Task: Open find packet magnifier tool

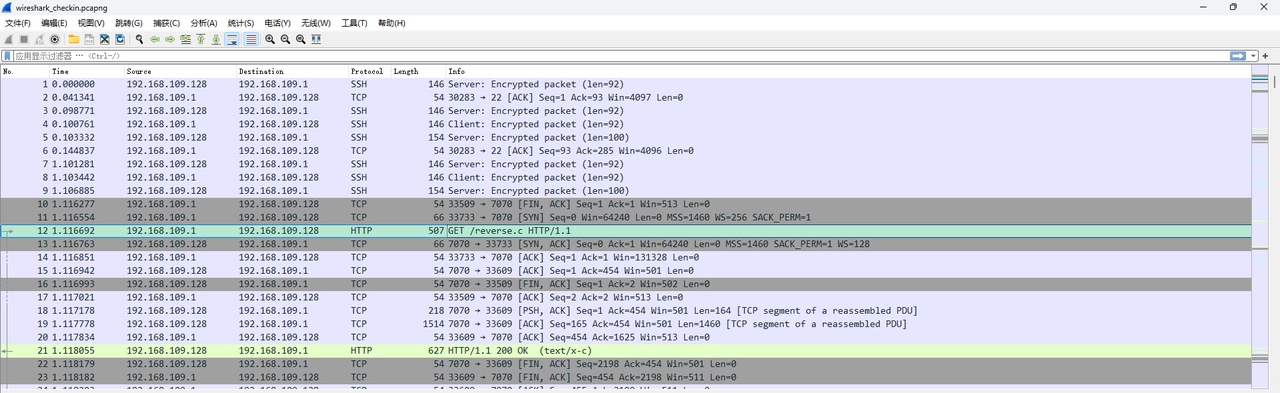Action: click(x=140, y=39)
